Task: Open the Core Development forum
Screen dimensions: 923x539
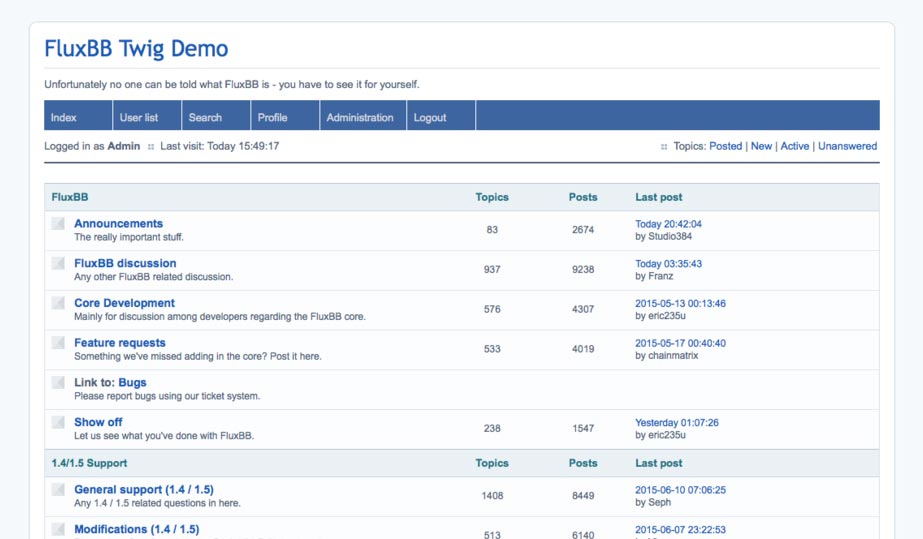Action: click(124, 303)
